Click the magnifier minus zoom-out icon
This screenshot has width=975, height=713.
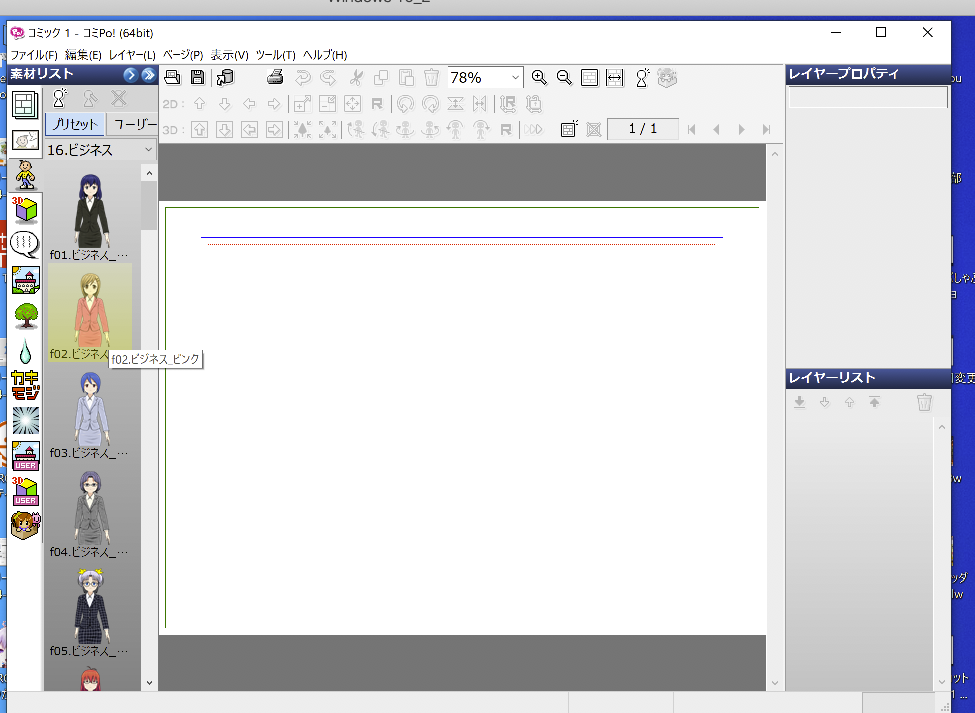pyautogui.click(x=564, y=77)
